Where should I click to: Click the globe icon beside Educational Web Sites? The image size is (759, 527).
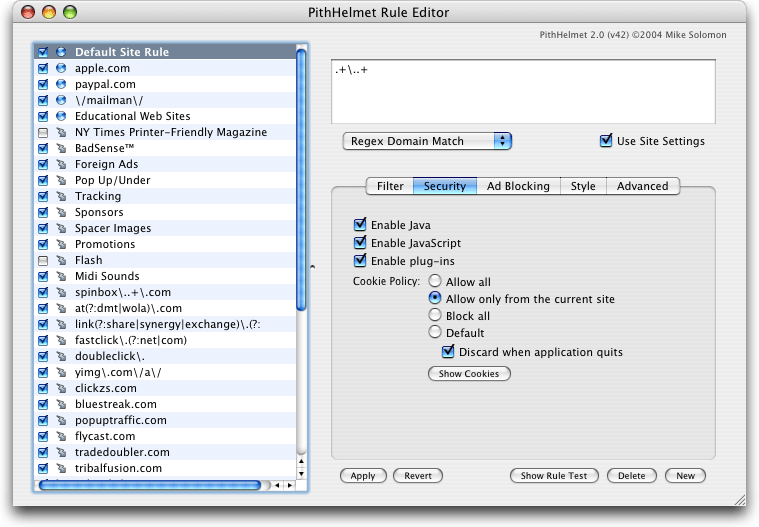(x=61, y=116)
